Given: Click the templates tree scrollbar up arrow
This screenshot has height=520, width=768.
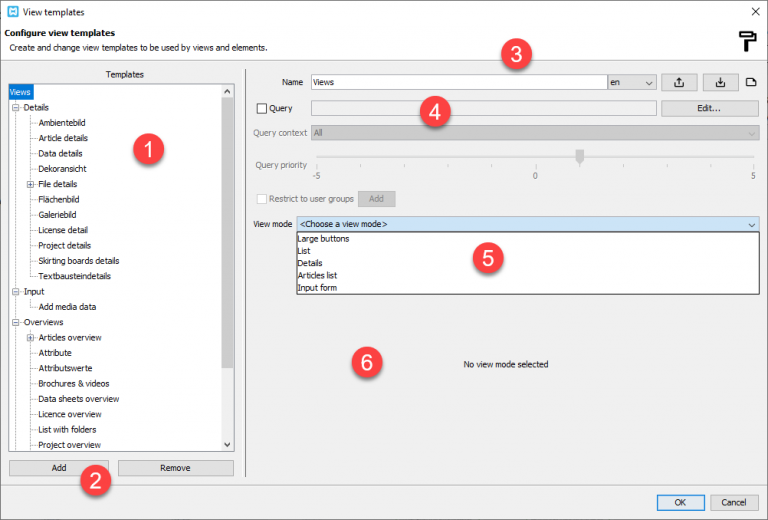Looking at the screenshot, I should [x=227, y=92].
